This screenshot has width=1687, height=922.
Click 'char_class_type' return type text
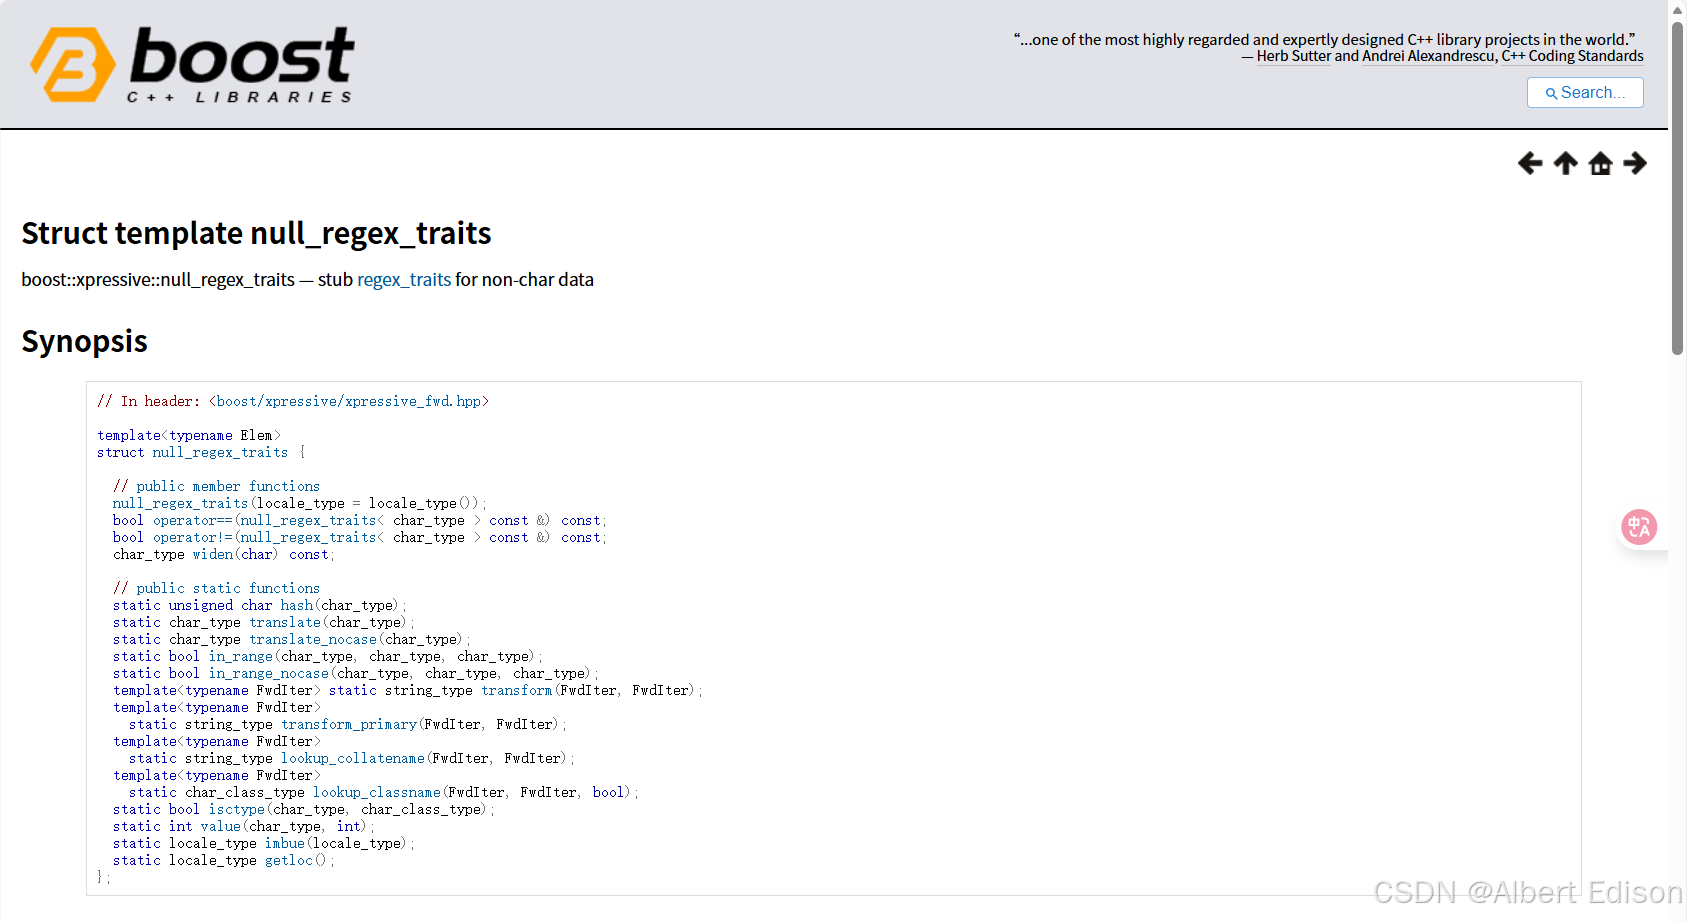[x=244, y=792]
